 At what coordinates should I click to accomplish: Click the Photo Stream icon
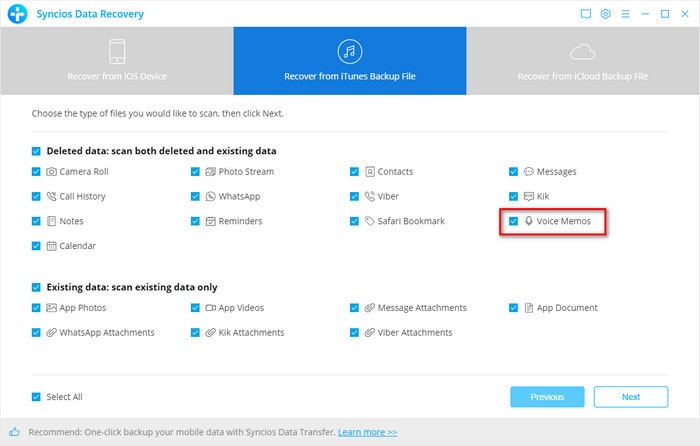point(210,171)
